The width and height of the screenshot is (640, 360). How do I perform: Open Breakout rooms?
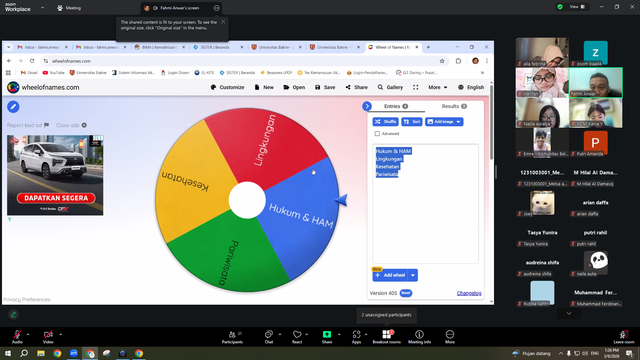coord(387,337)
